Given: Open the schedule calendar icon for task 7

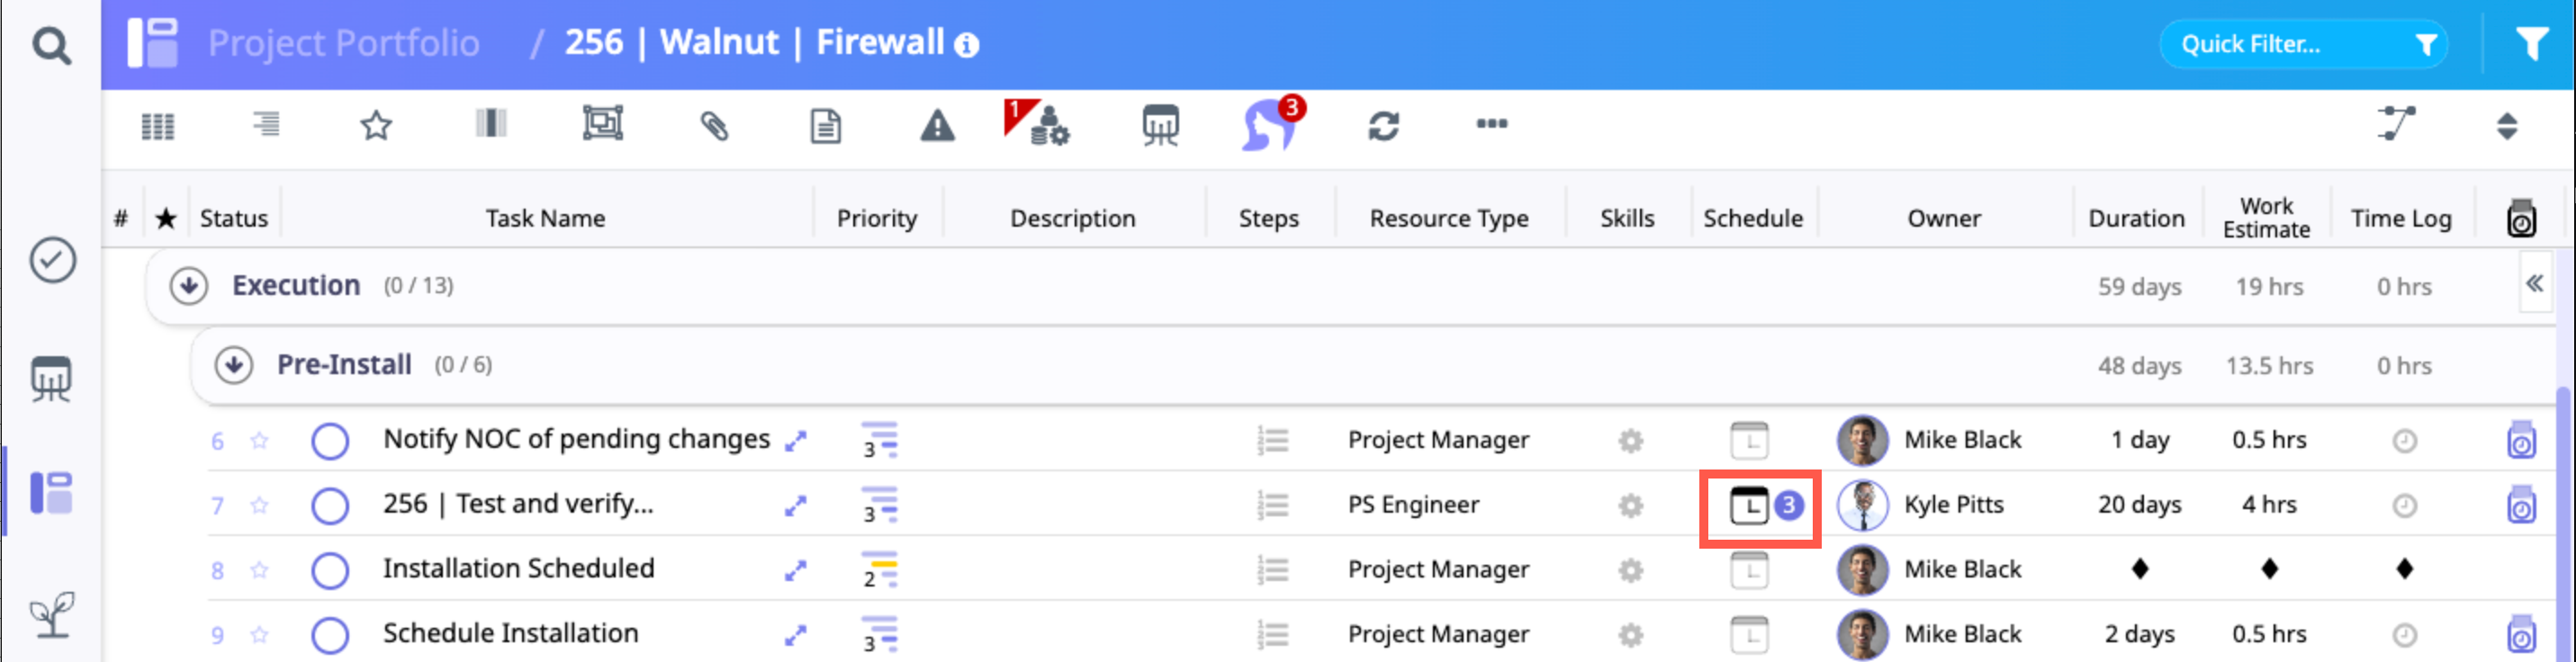Looking at the screenshot, I should 1749,506.
